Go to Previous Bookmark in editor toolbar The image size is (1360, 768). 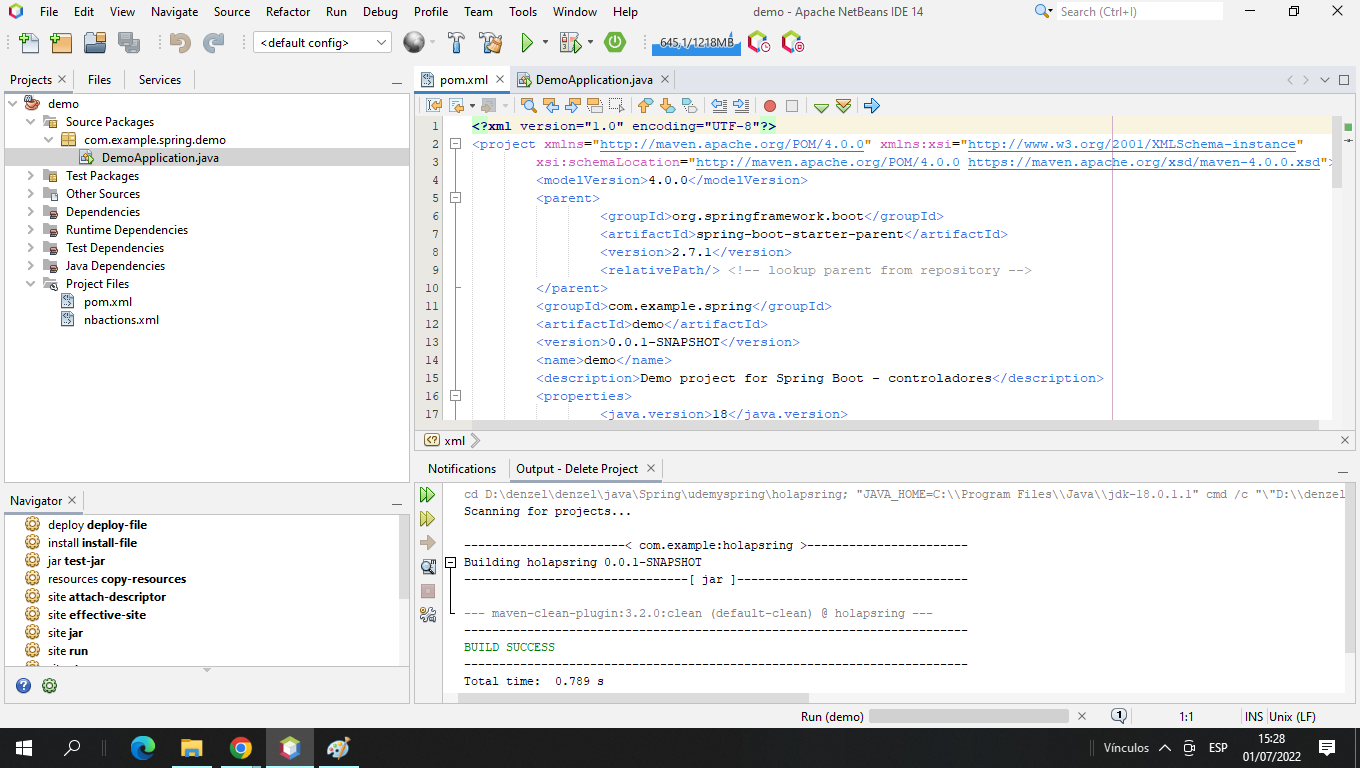645,105
